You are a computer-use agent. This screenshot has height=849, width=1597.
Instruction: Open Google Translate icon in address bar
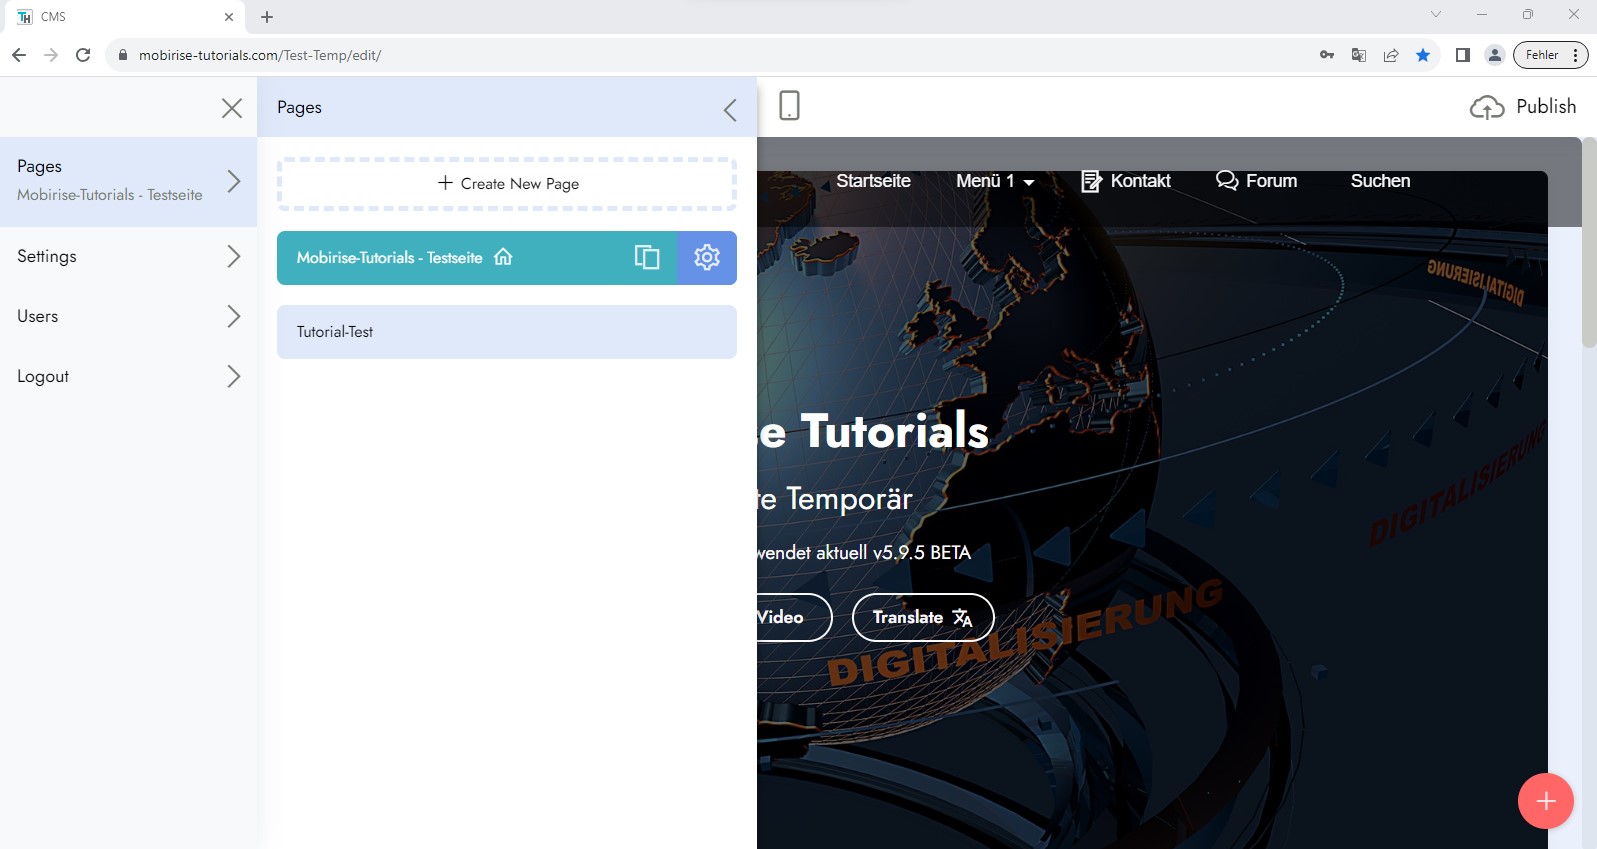[x=1358, y=55]
